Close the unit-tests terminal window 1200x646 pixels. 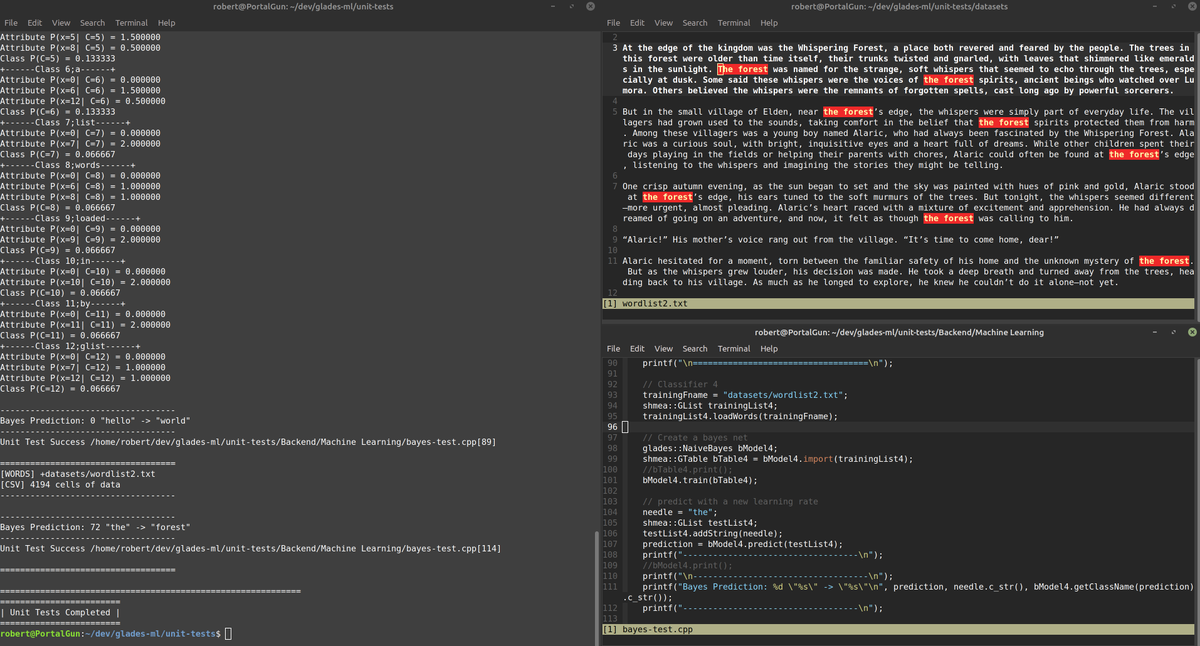(590, 6)
